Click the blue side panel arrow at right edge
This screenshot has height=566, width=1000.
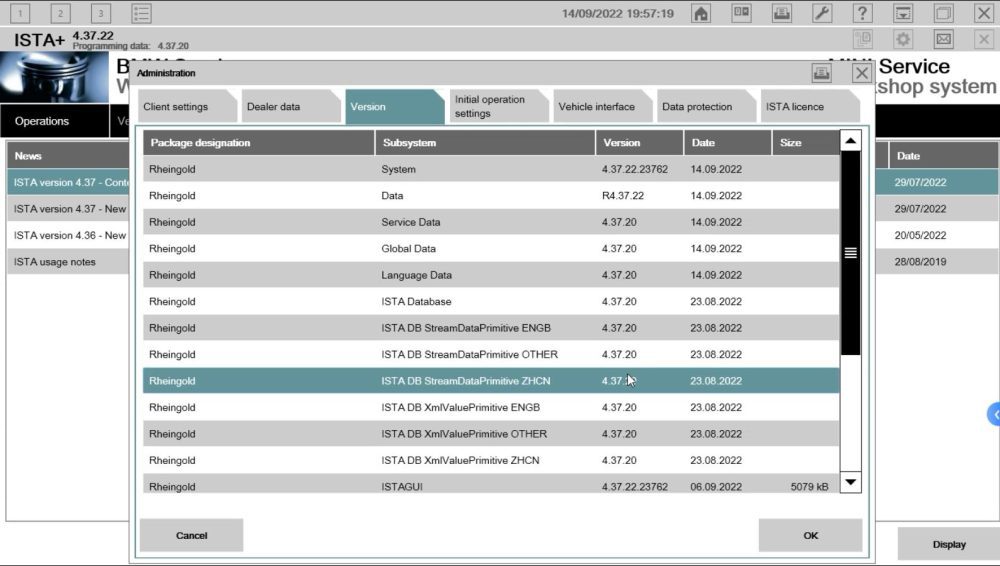pyautogui.click(x=994, y=414)
